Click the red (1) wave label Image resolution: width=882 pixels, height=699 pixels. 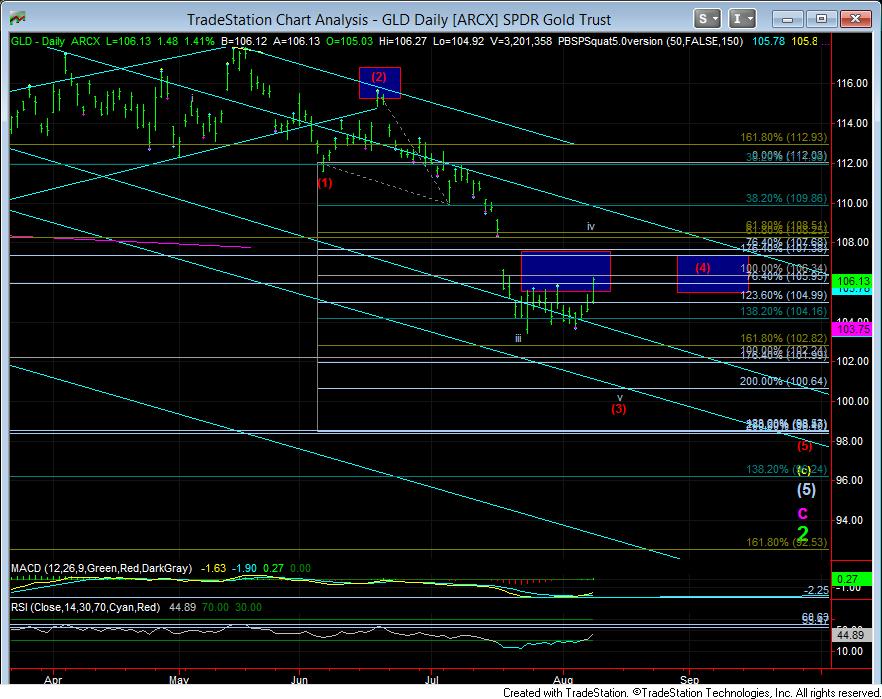click(325, 183)
